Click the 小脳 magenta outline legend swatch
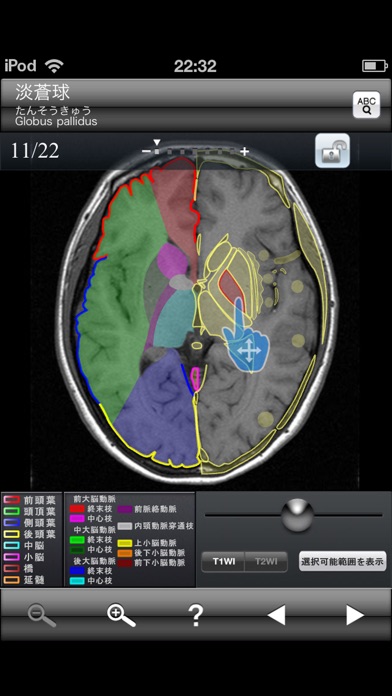 point(11,557)
